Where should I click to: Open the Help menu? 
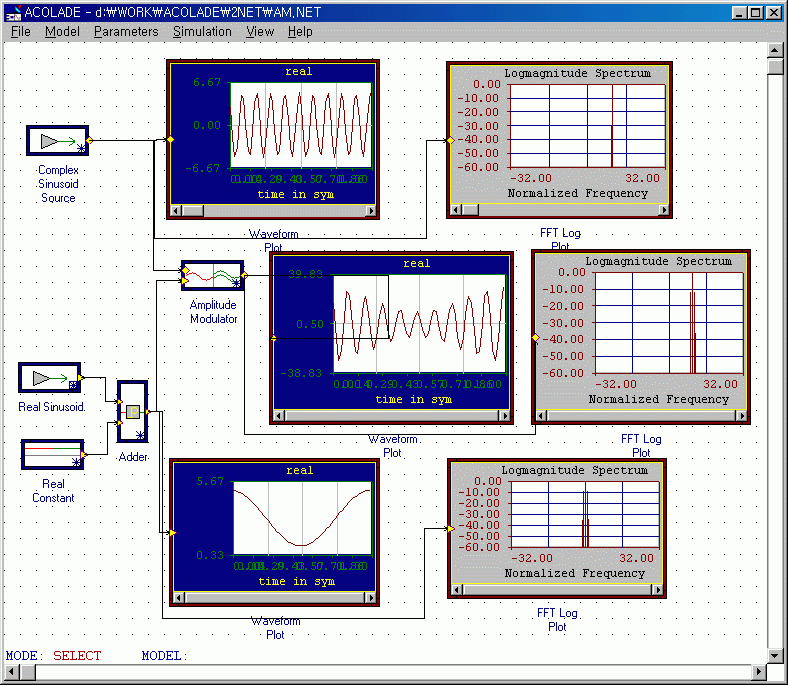300,32
